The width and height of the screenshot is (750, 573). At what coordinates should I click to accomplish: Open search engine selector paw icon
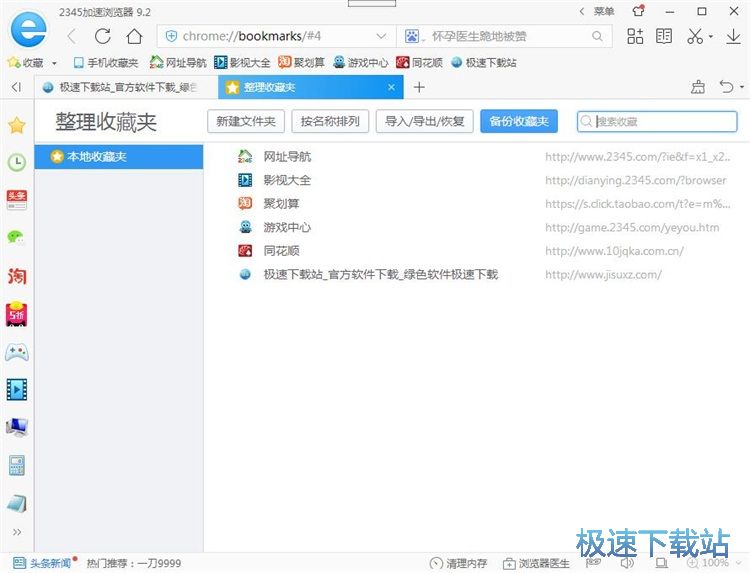click(x=412, y=36)
